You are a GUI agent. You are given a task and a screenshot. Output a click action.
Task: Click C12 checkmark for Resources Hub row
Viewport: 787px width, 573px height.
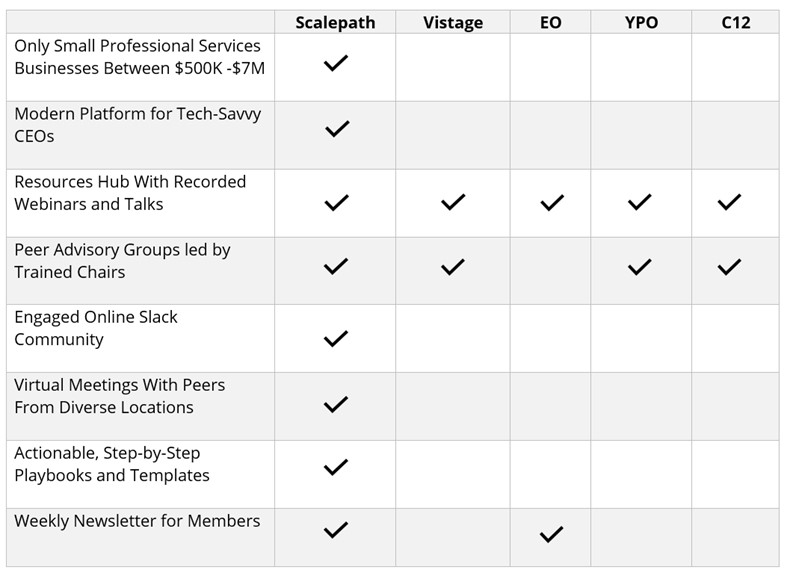click(x=729, y=202)
